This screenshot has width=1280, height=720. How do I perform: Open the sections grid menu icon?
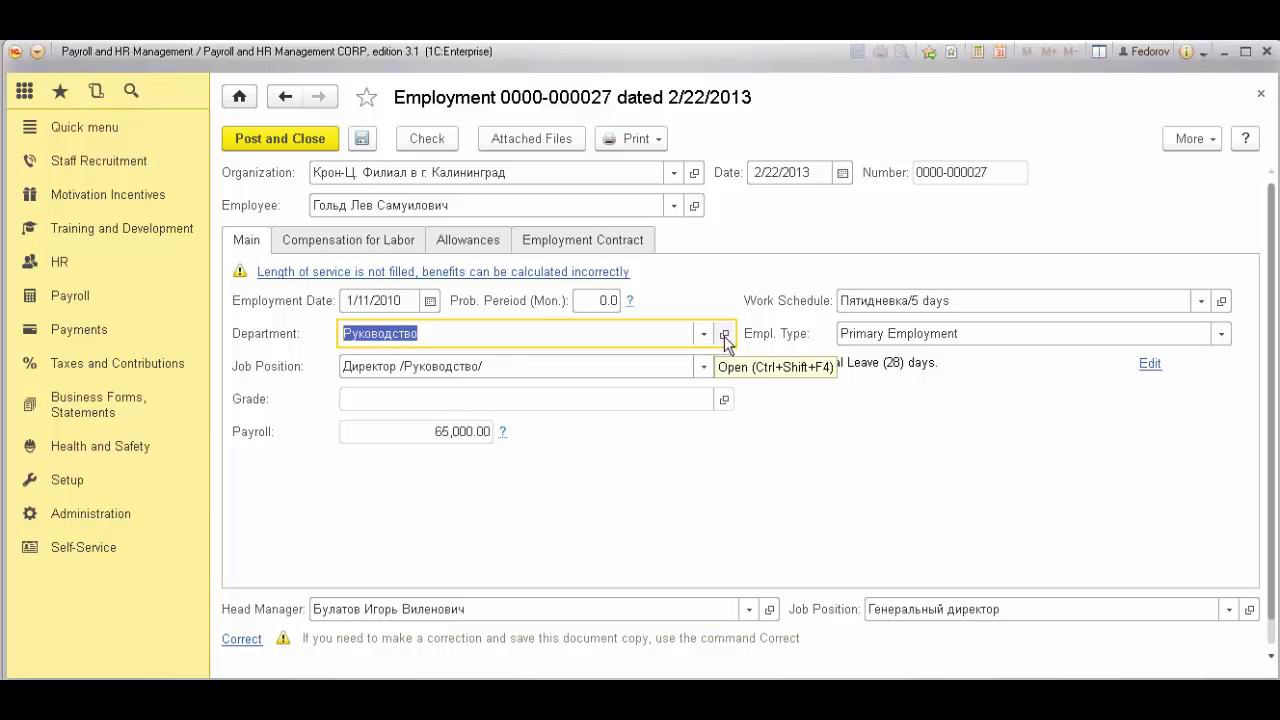point(25,91)
